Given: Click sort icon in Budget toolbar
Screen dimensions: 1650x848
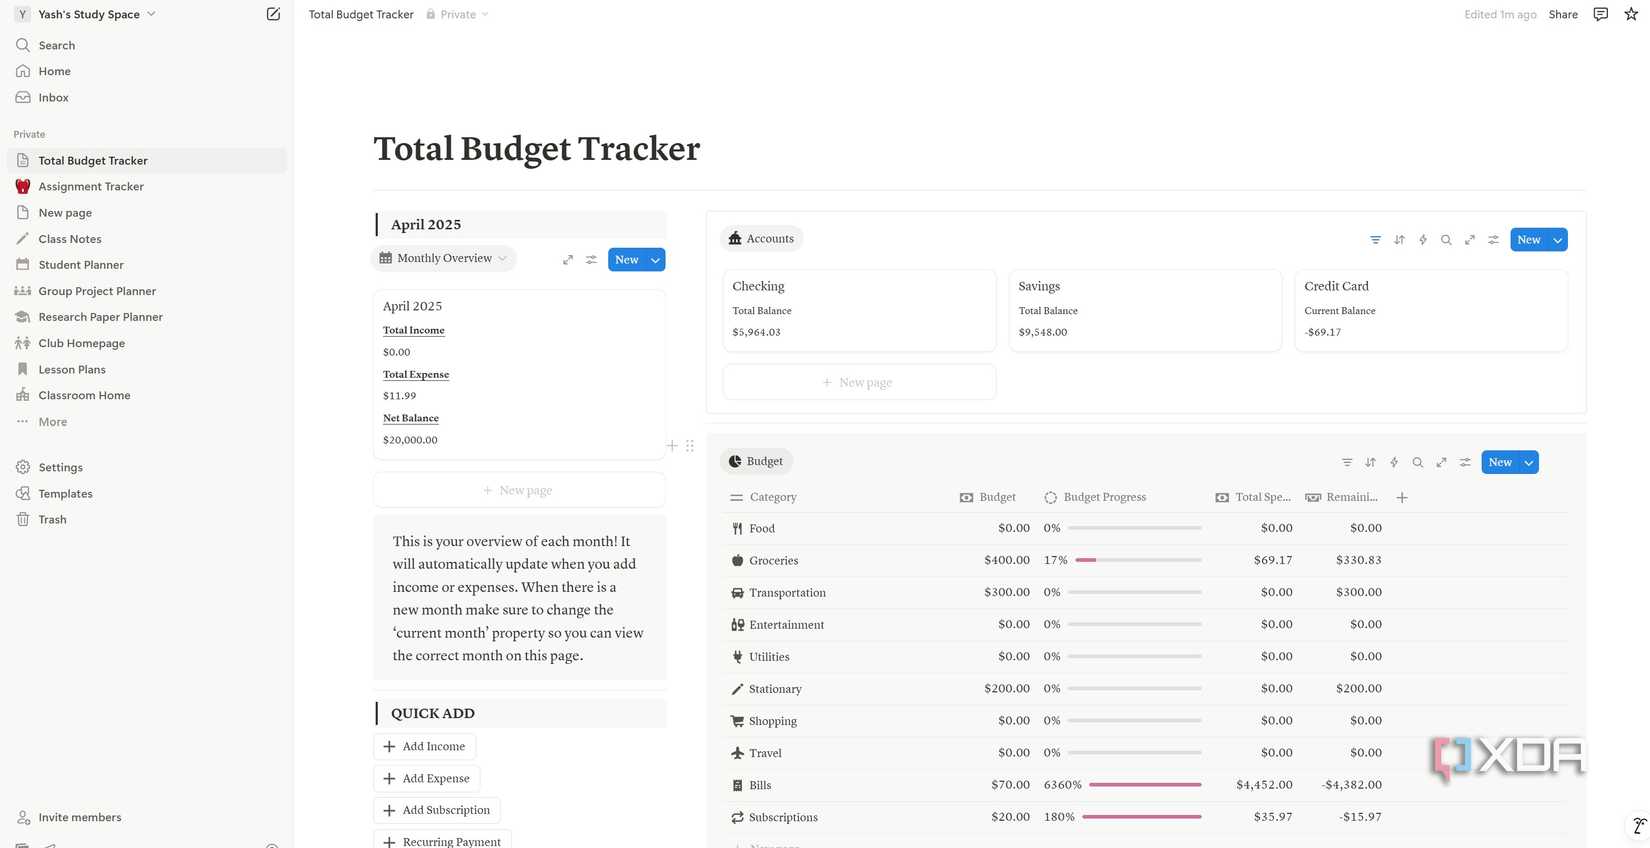Looking at the screenshot, I should click(x=1370, y=462).
